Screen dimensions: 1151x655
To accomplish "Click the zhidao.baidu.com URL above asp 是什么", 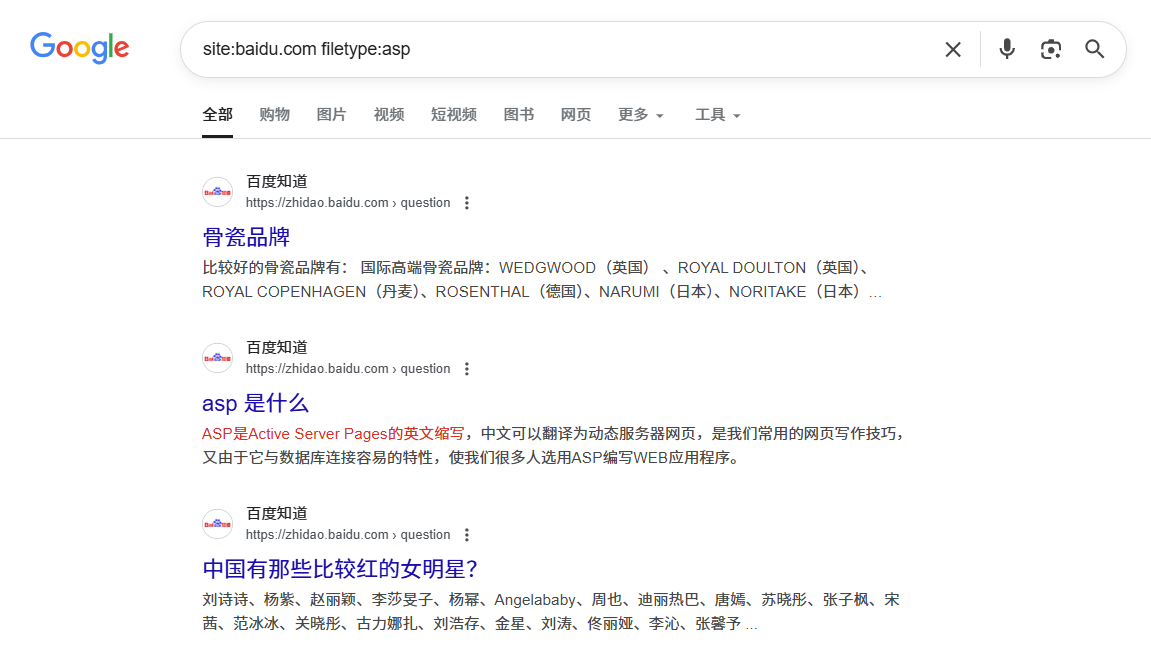I will pyautogui.click(x=348, y=369).
